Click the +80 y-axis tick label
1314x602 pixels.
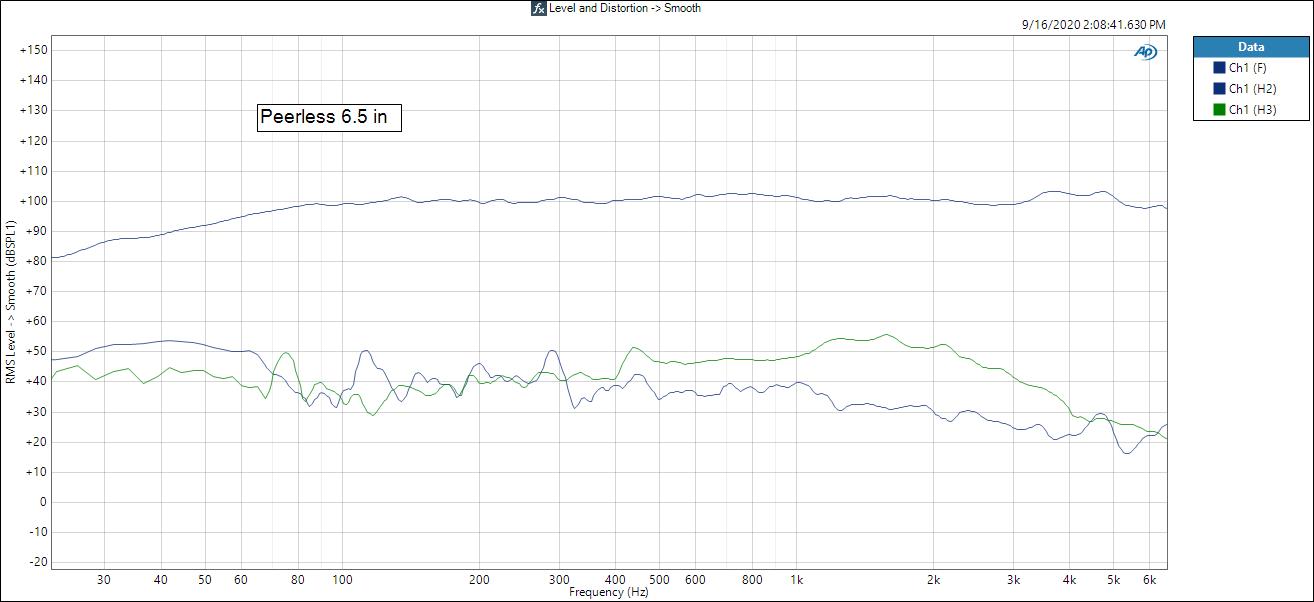point(36,261)
